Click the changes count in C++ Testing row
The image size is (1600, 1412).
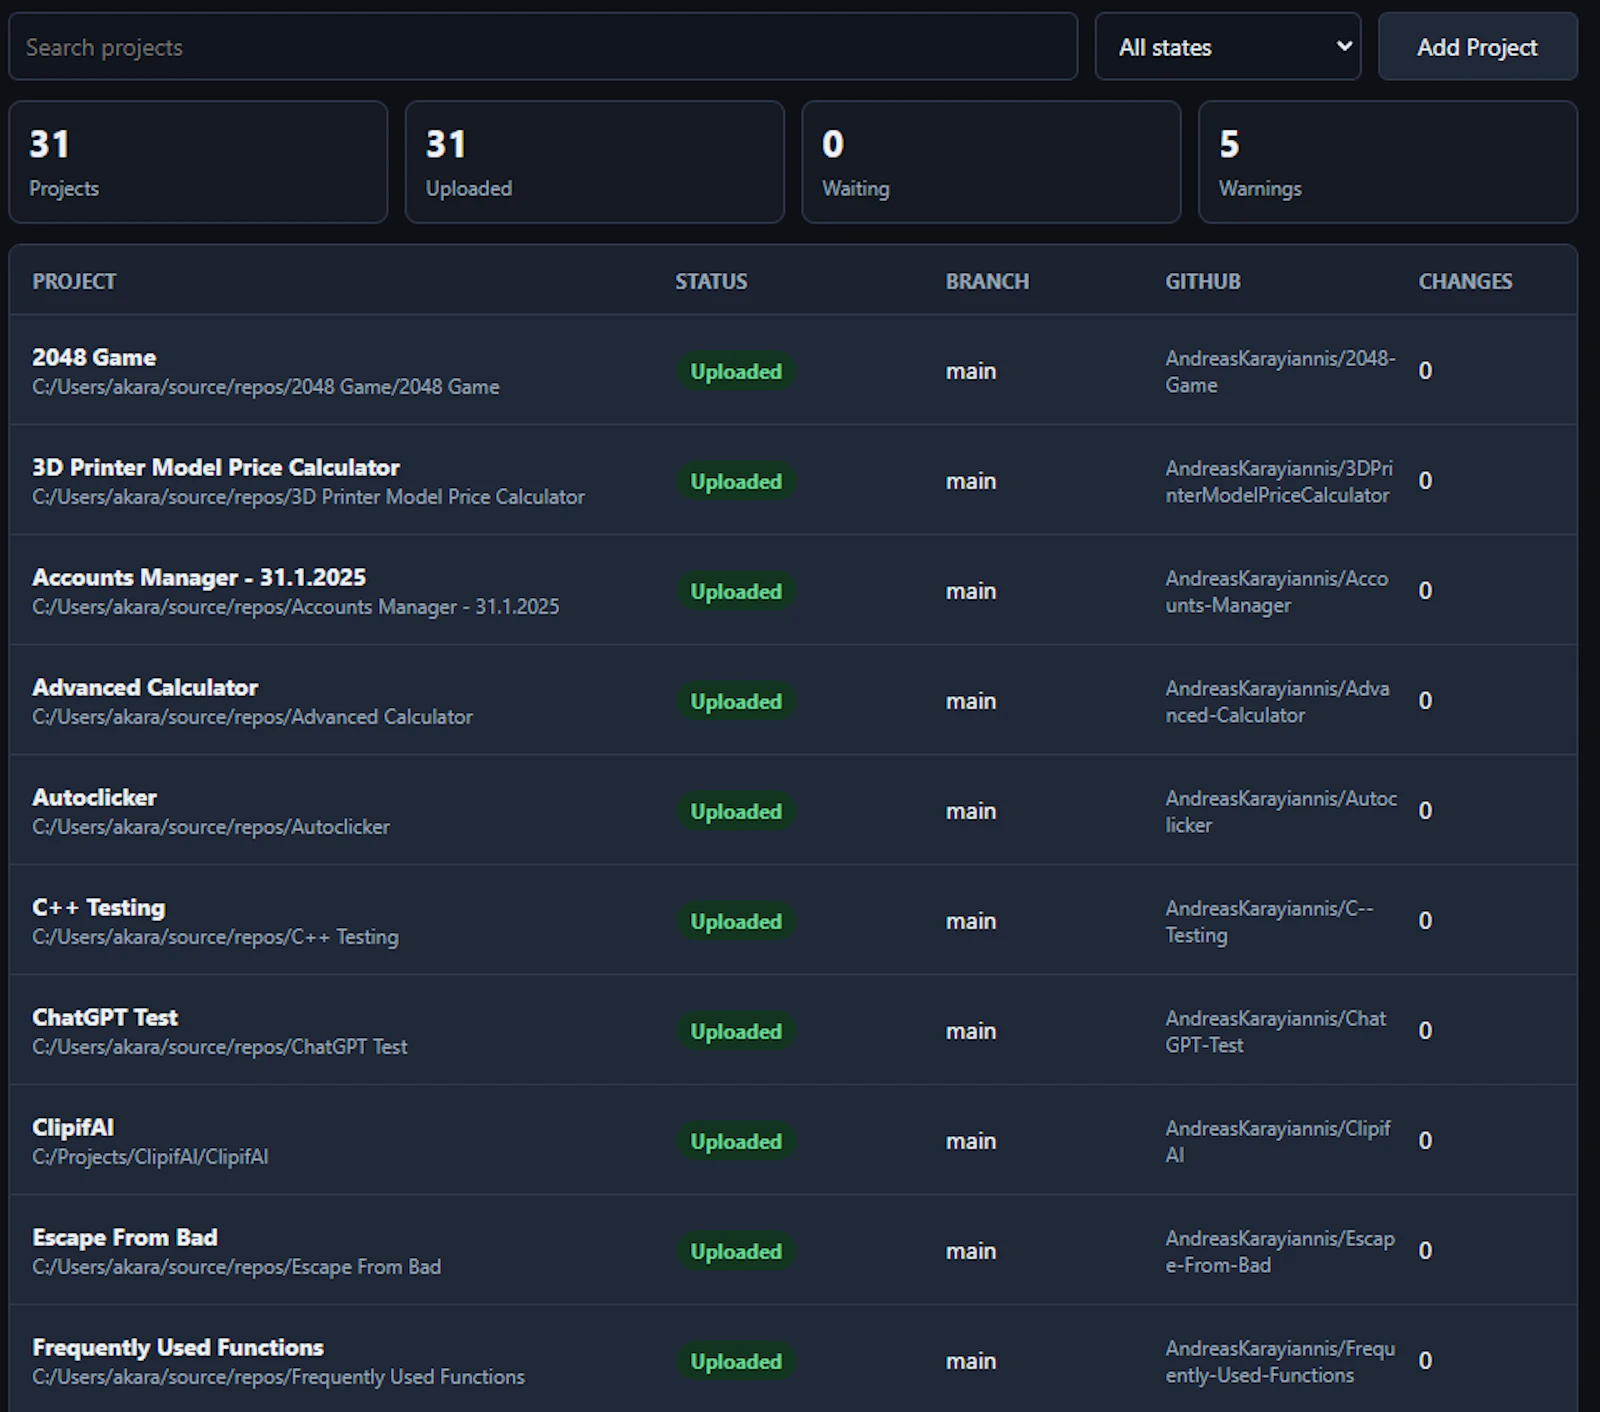pos(1425,921)
